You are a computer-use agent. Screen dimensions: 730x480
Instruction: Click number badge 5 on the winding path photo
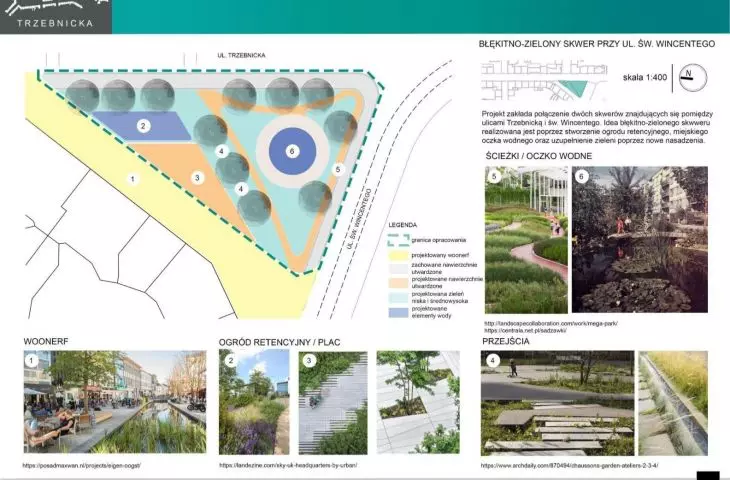click(x=493, y=176)
